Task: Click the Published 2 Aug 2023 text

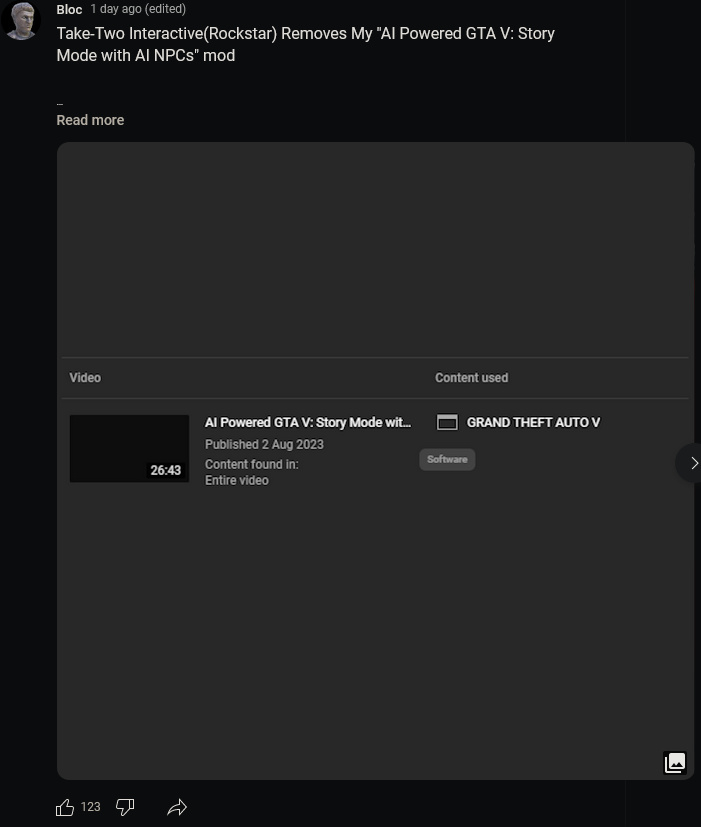Action: [x=264, y=445]
